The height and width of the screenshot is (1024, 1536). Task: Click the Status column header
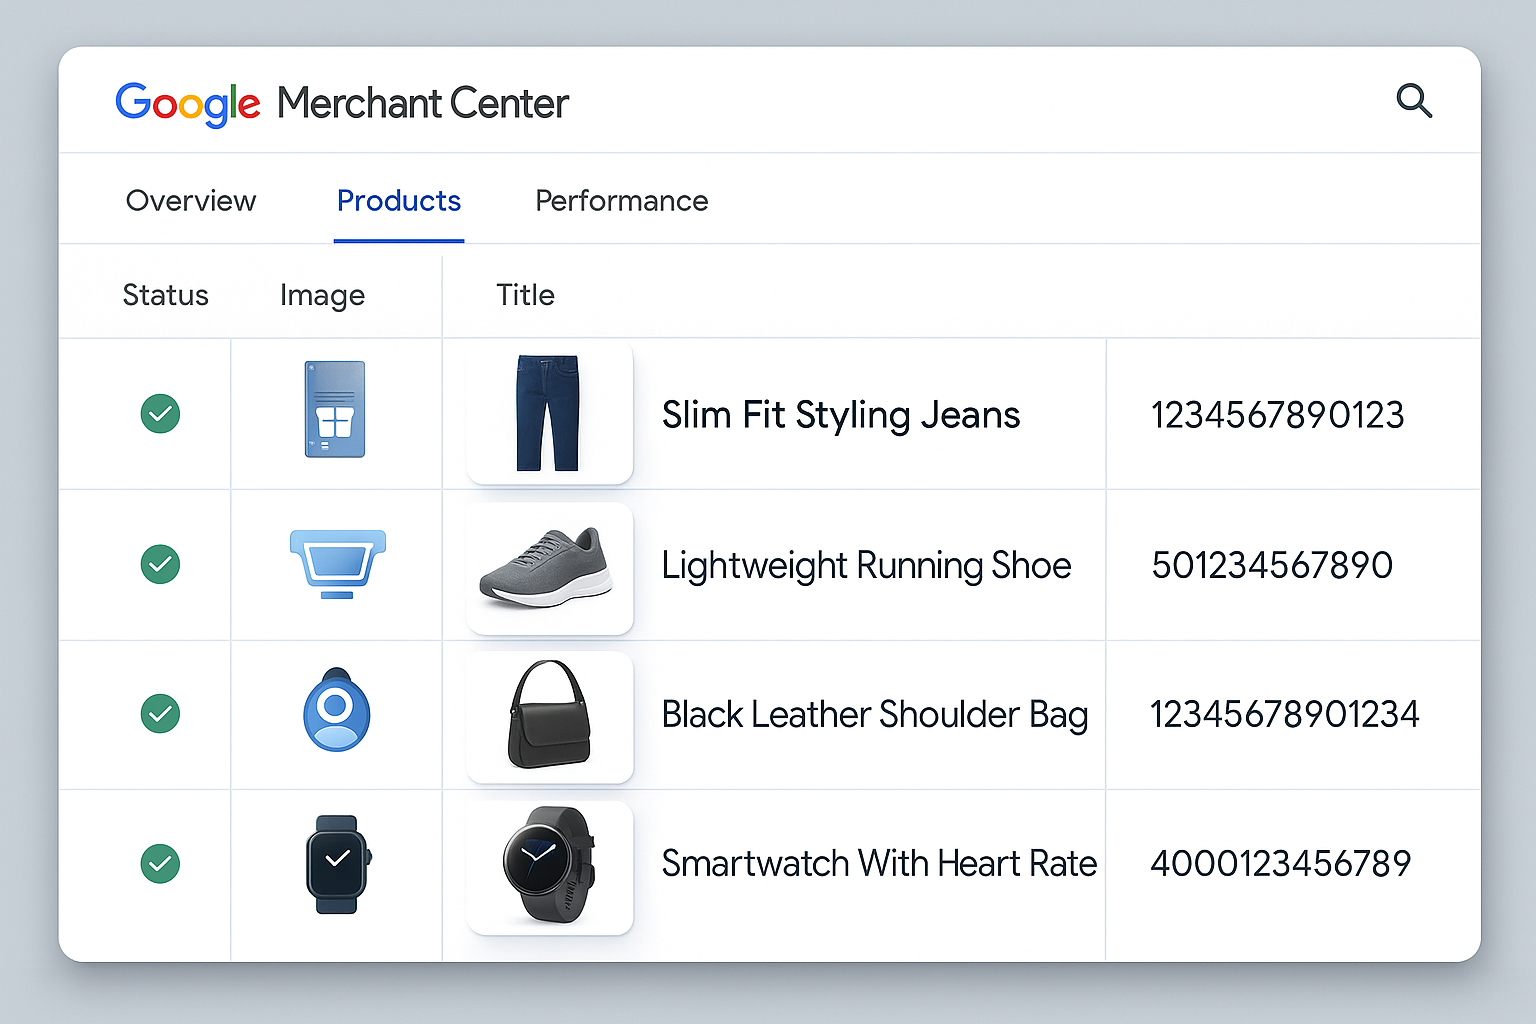pyautogui.click(x=165, y=295)
